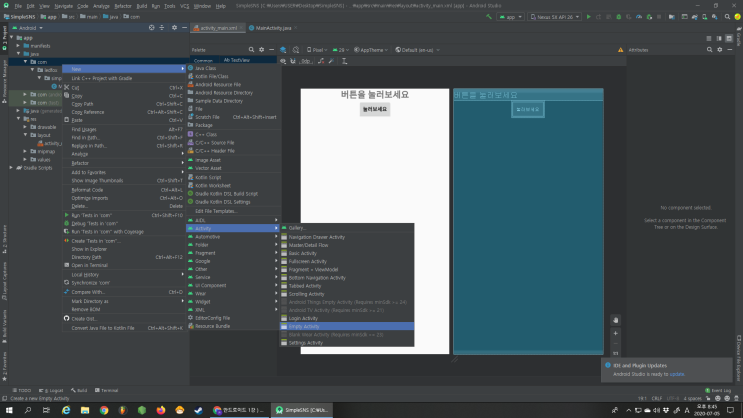The width and height of the screenshot is (743, 418).
Task: Choose Java Class in the New submenu
Action: [x=234, y=68]
